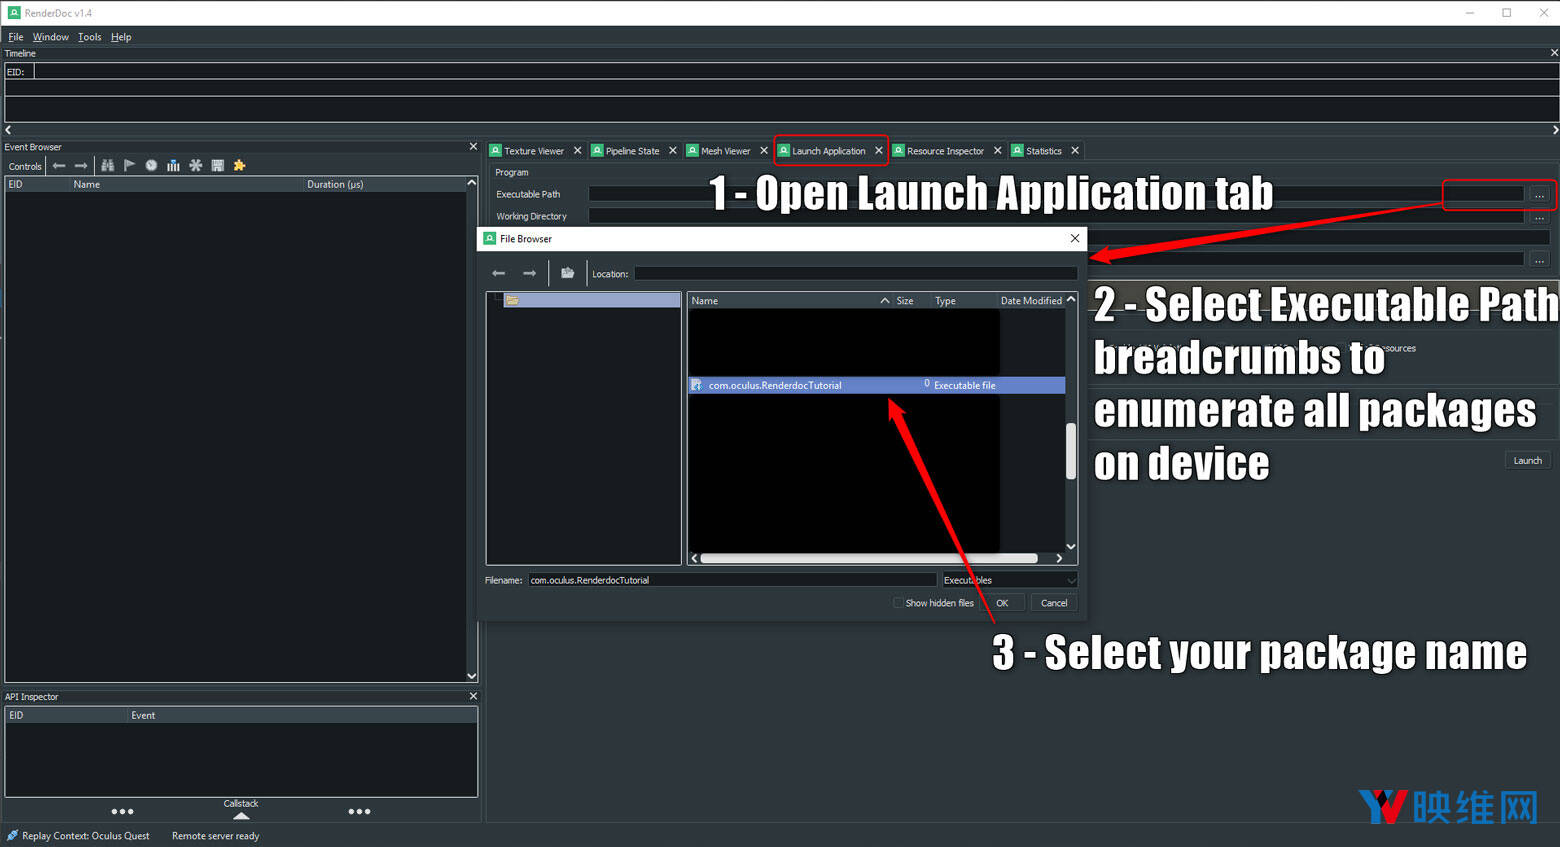The image size is (1560, 847).
Task: Switch to the Pipeline State tab
Action: pyautogui.click(x=632, y=151)
